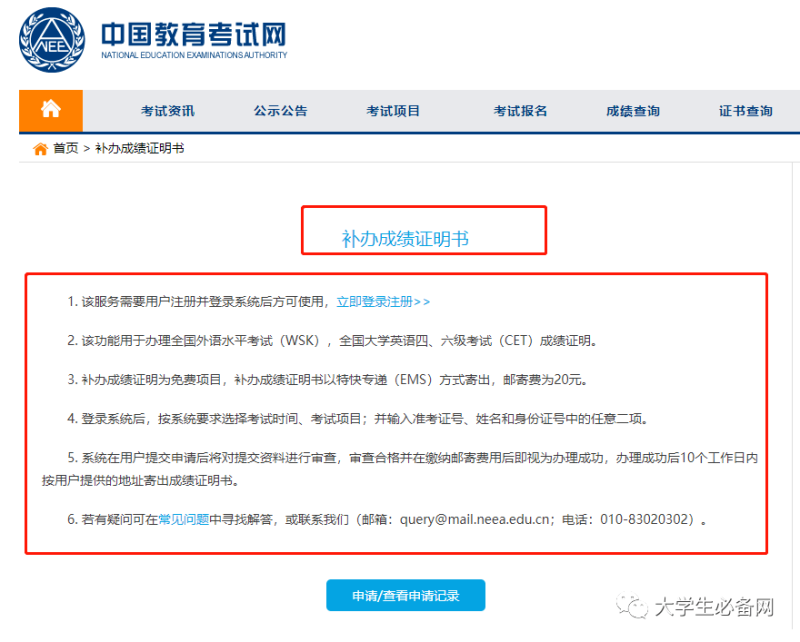Click the blue 补办成绩证明书 page heading
Viewport: 800px width, 642px height.
[405, 238]
